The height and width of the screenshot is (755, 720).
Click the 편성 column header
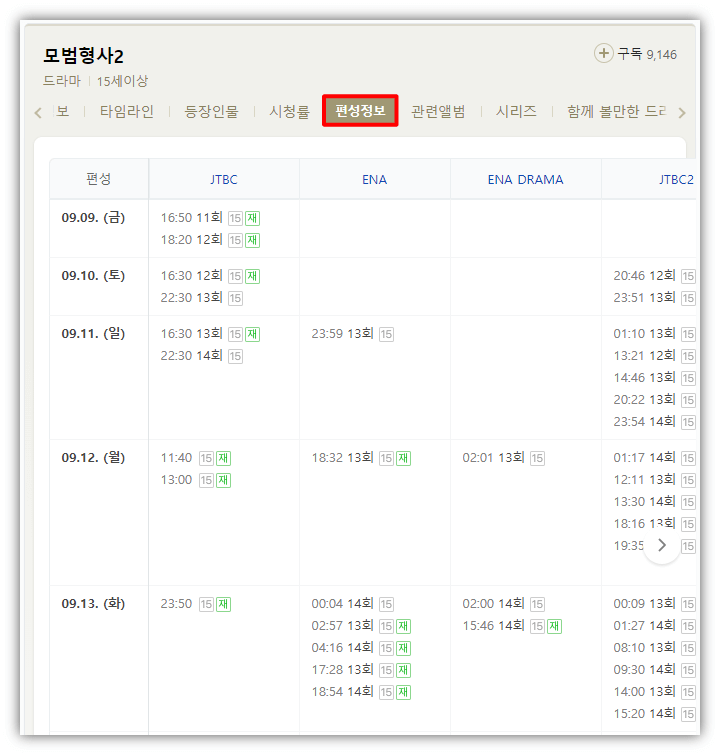coord(99,179)
